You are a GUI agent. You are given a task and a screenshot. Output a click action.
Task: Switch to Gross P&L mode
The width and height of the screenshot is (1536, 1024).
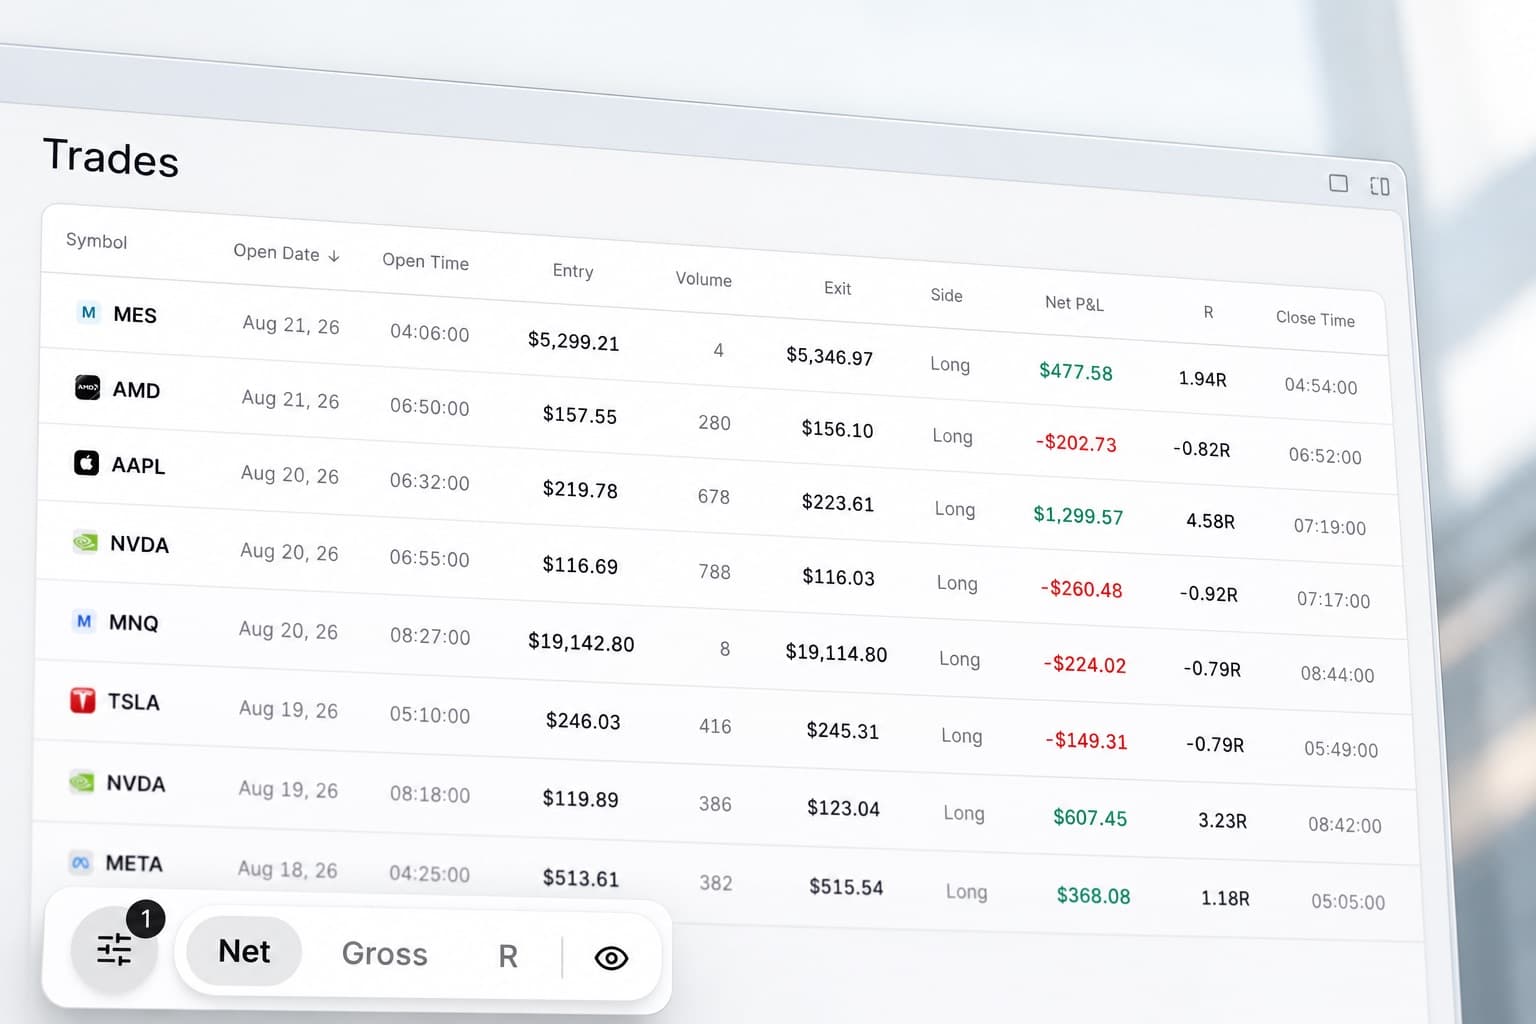point(384,954)
